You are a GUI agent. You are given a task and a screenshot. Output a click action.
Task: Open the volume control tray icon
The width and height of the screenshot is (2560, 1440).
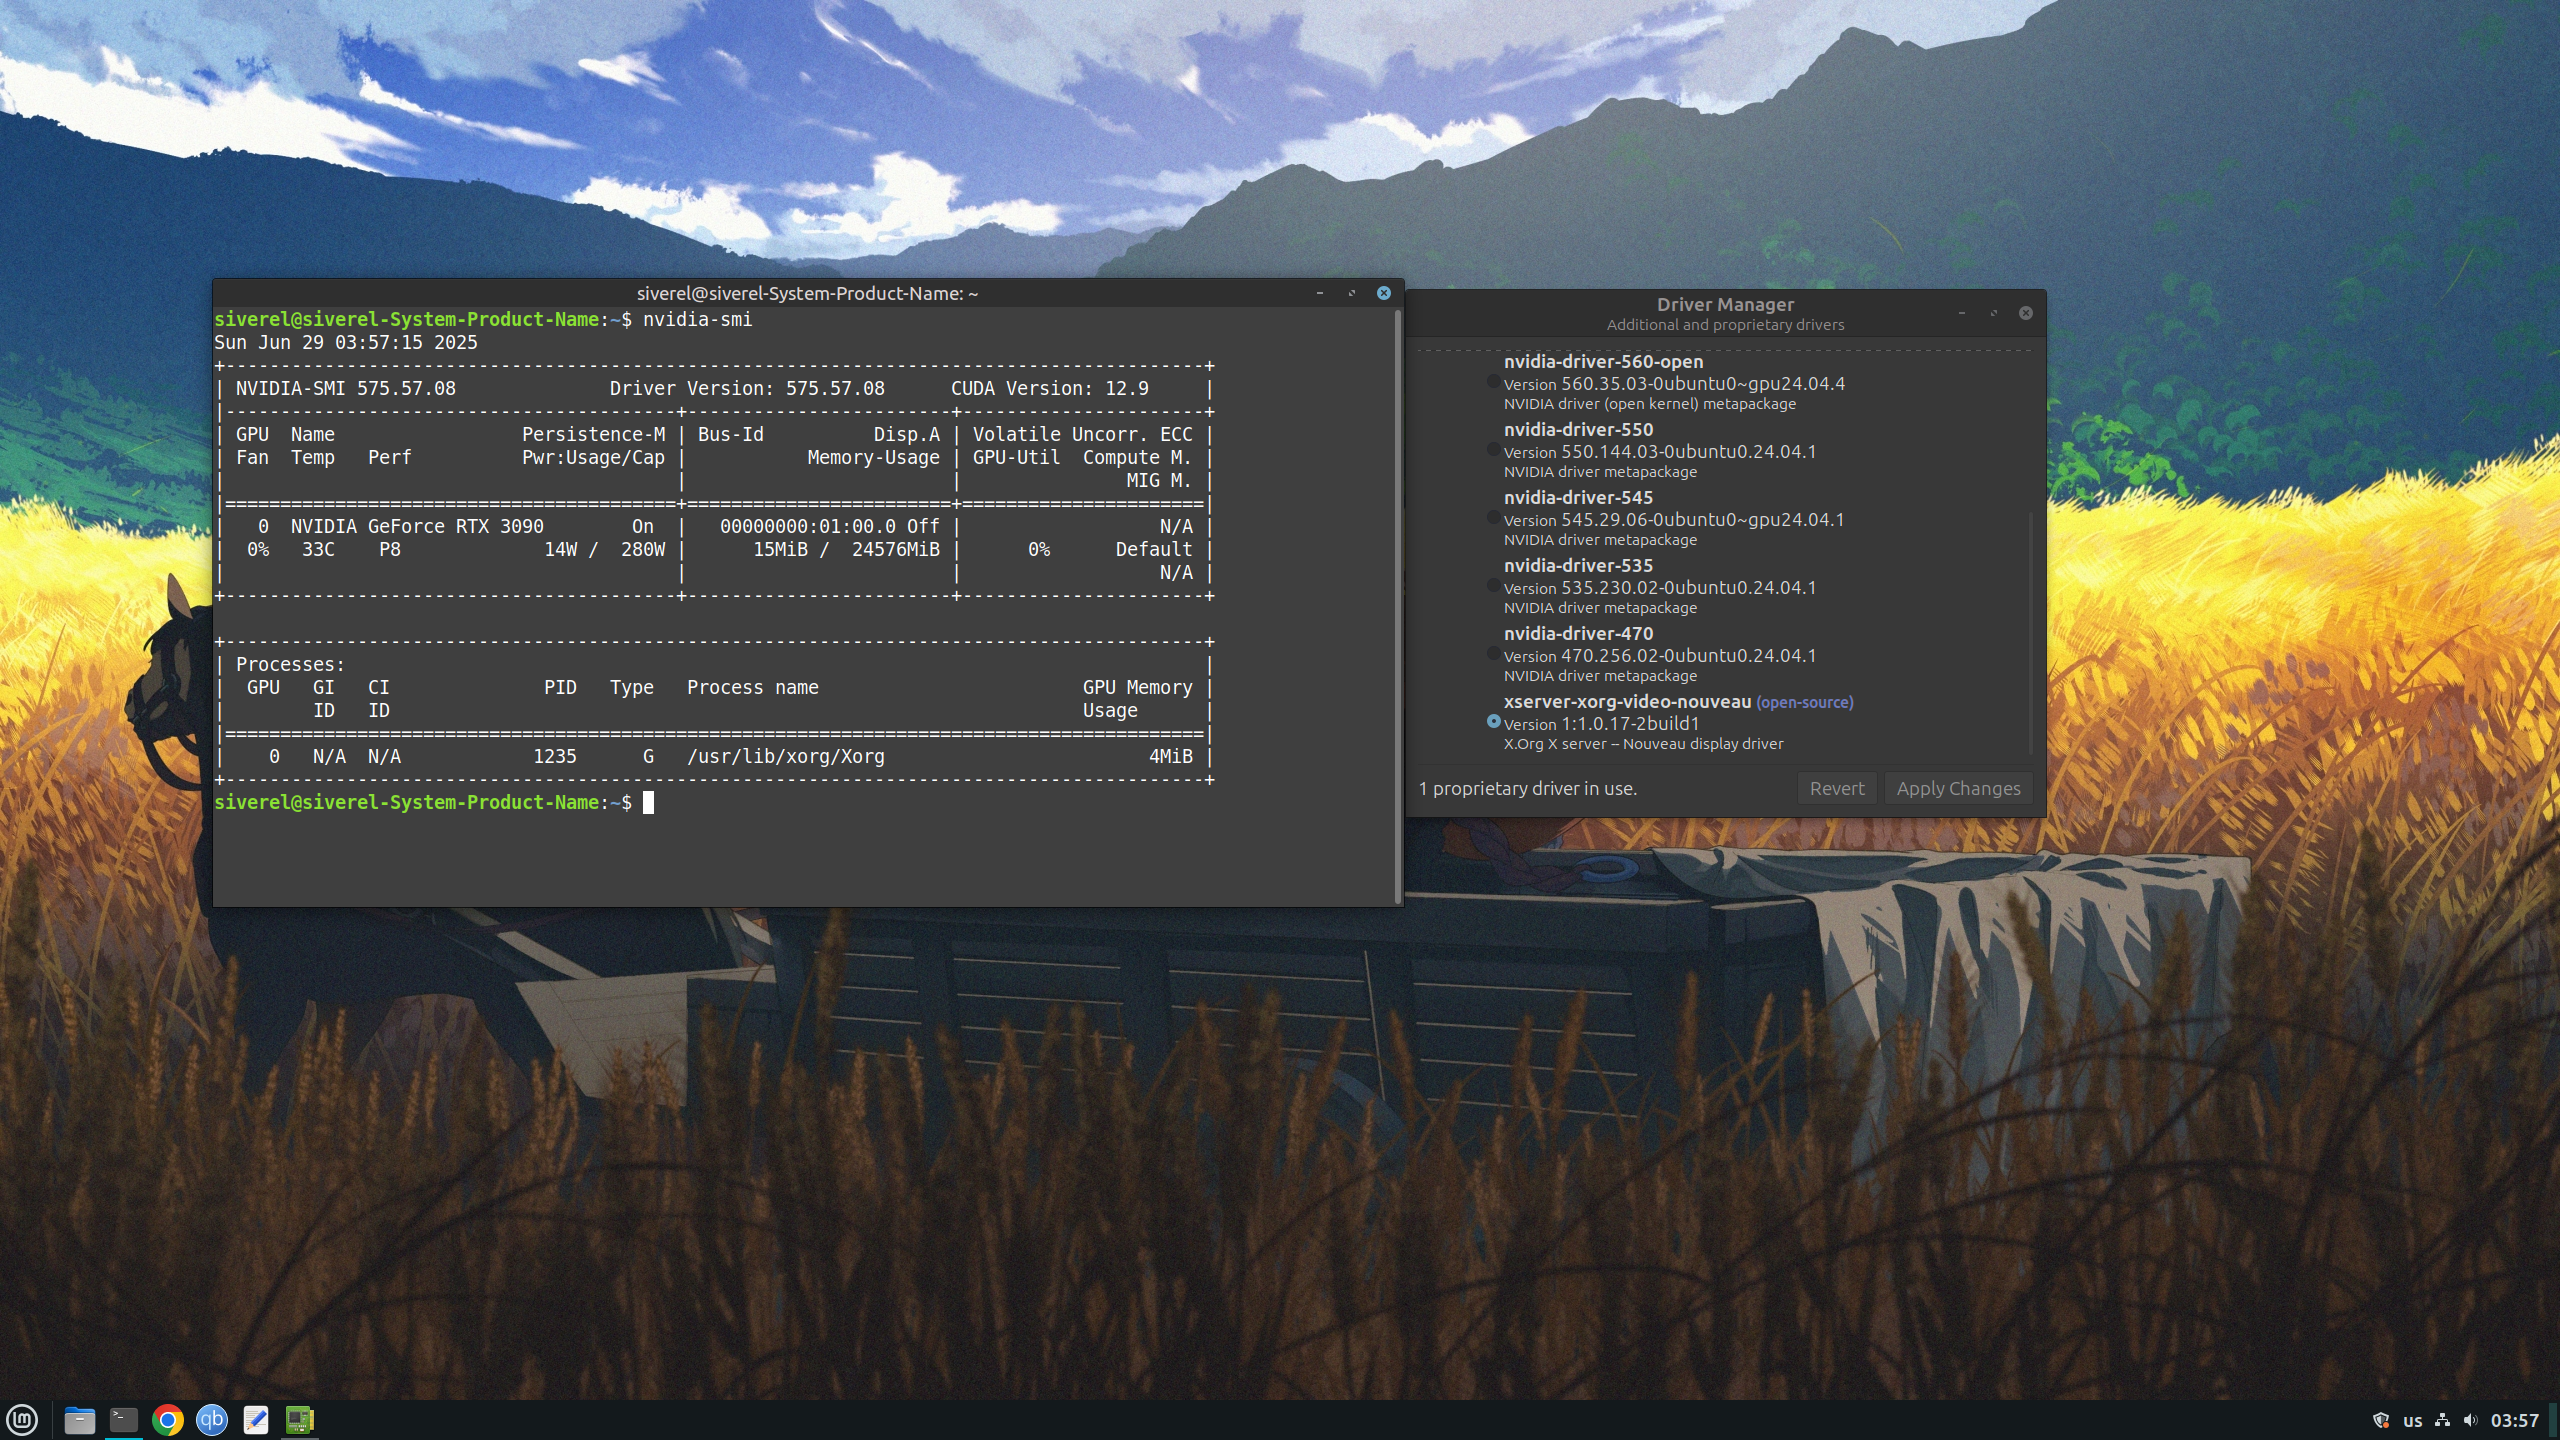click(2470, 1420)
